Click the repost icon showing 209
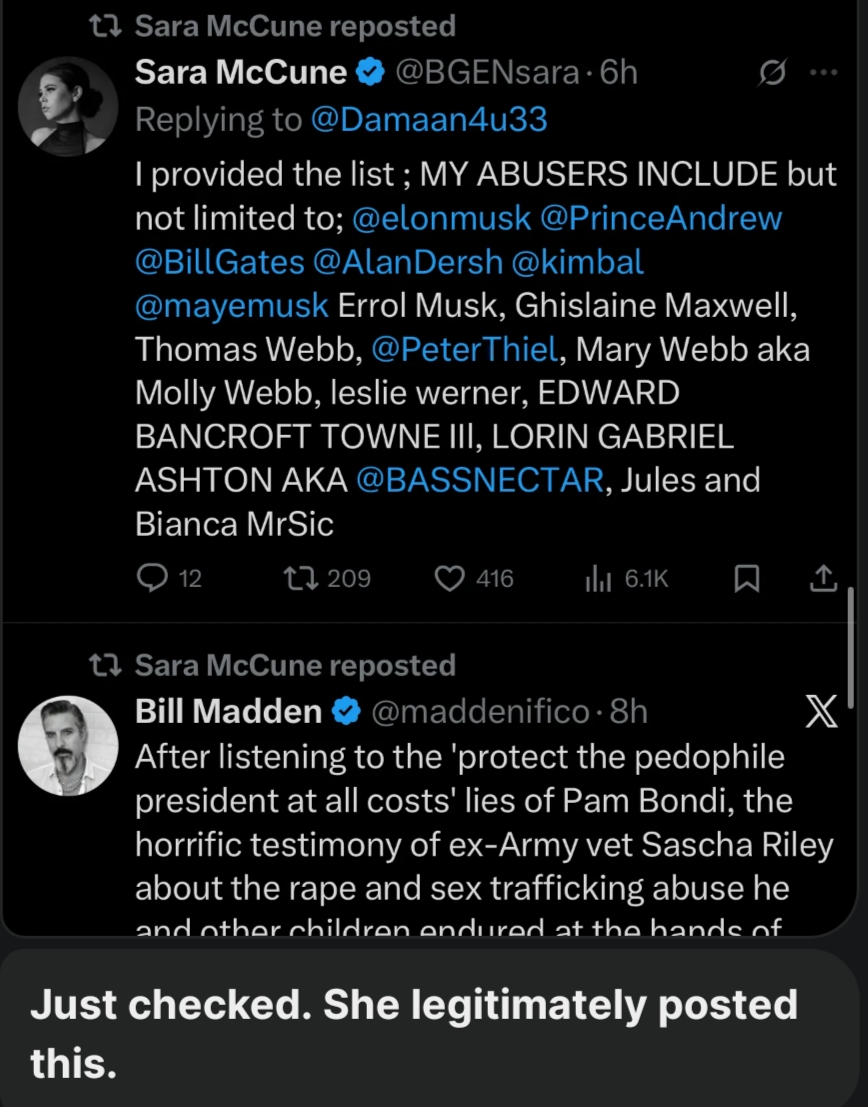This screenshot has width=868, height=1107. point(296,578)
